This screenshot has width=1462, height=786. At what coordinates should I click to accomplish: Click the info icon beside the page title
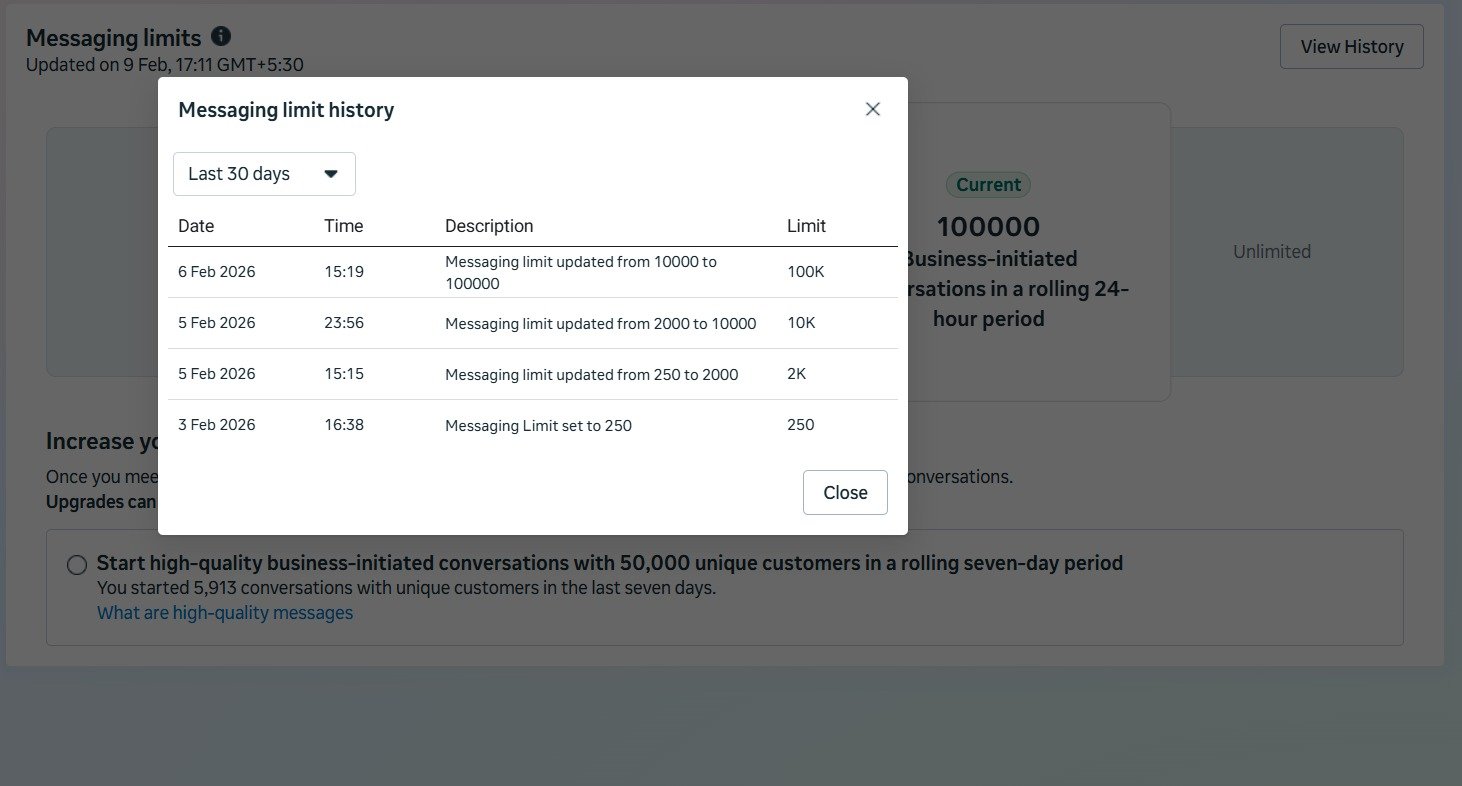[x=220, y=36]
